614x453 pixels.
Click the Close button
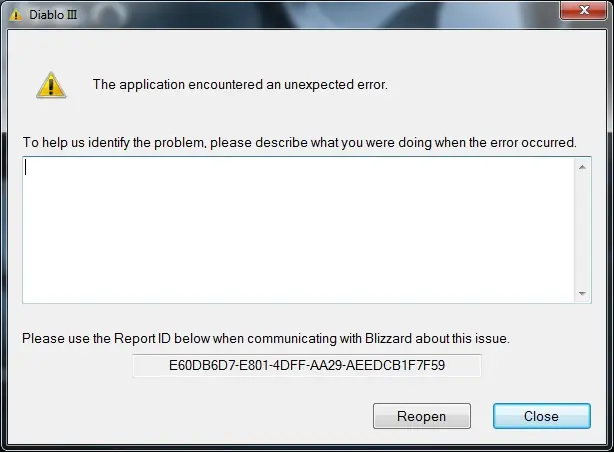click(542, 416)
